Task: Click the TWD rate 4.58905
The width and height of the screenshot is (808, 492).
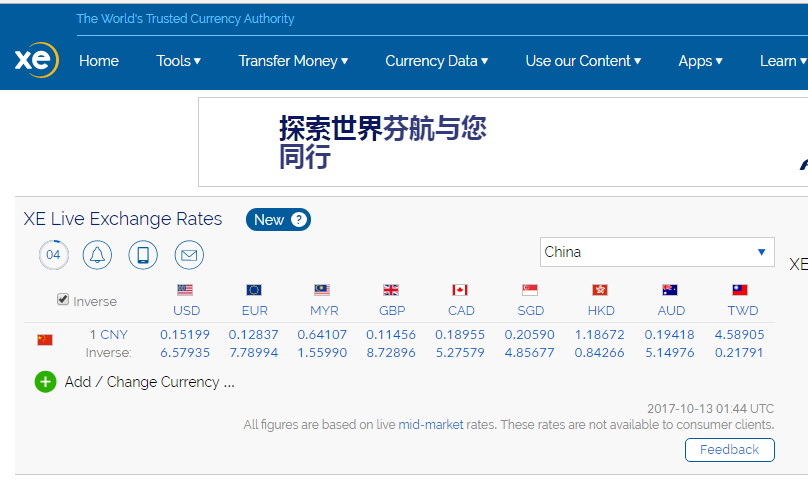Action: pyautogui.click(x=739, y=335)
